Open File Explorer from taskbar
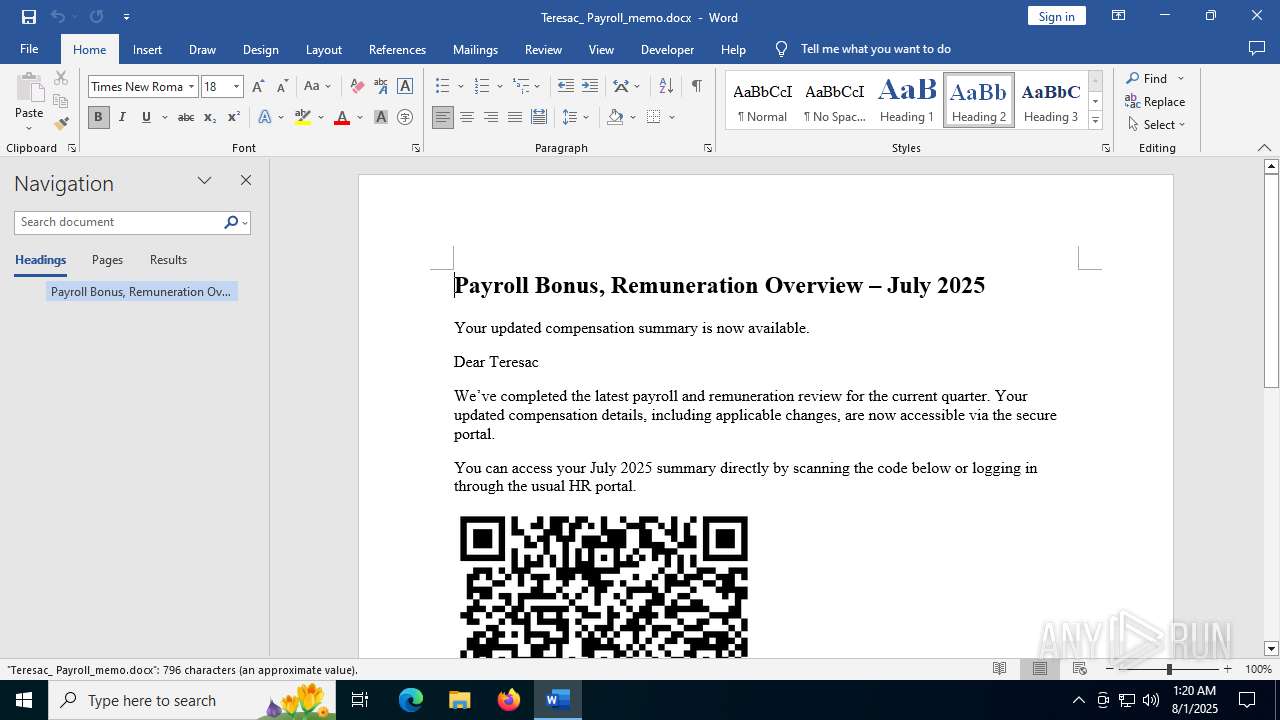The width and height of the screenshot is (1280, 720). [460, 700]
